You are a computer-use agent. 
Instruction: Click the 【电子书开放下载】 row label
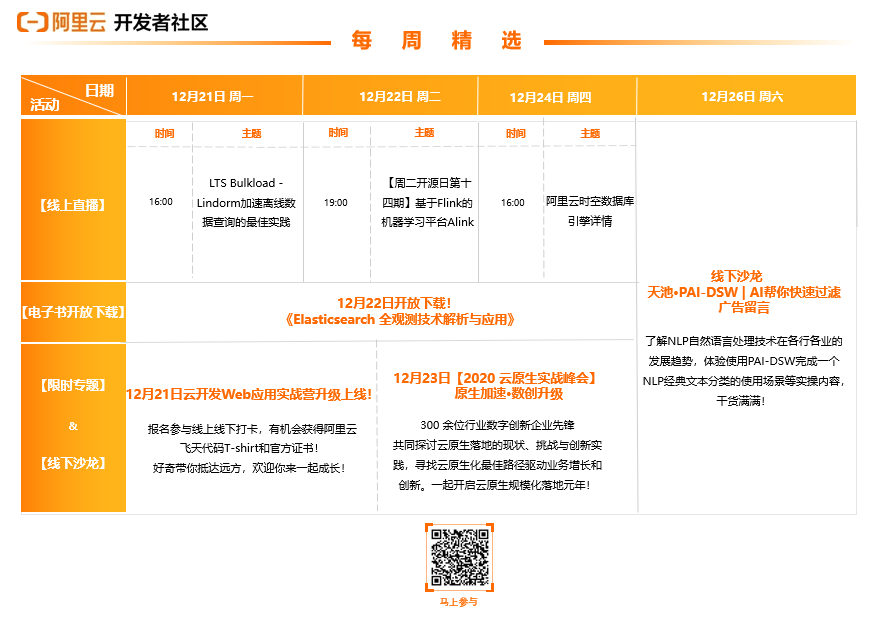click(73, 312)
